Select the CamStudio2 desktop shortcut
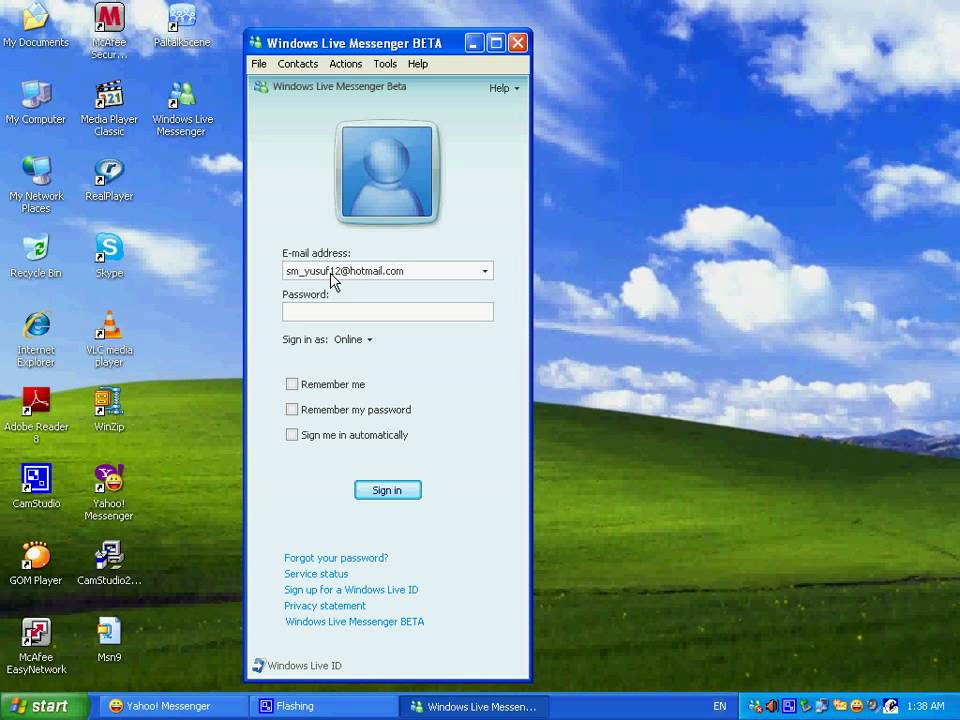This screenshot has height=720, width=960. click(109, 563)
